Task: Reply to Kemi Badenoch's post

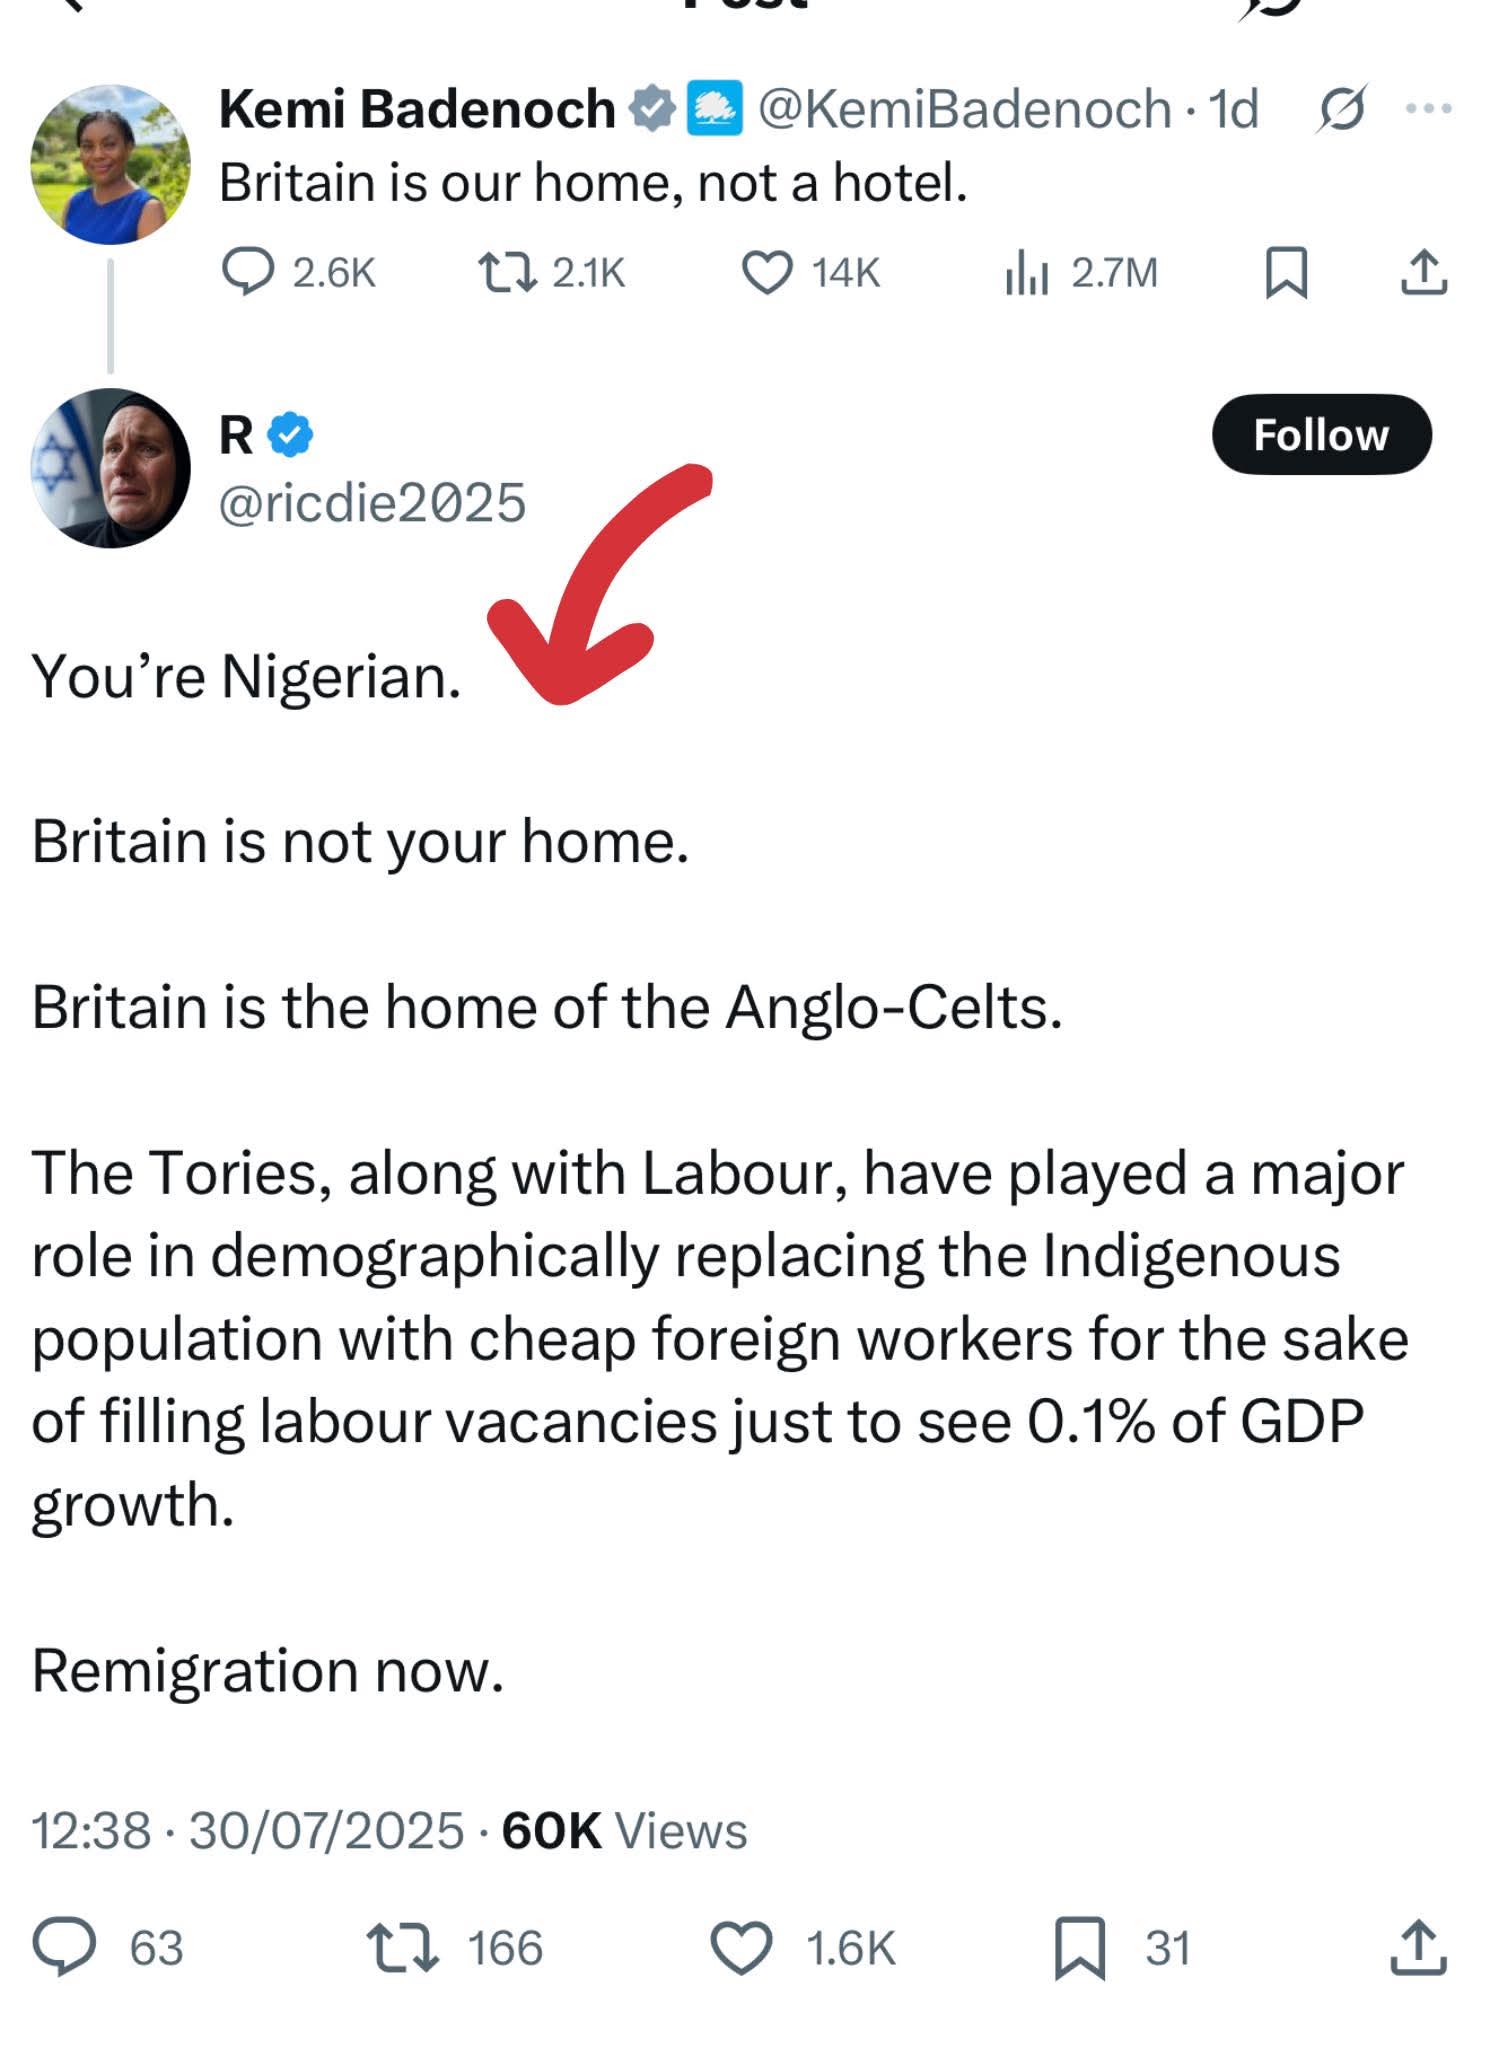Action: 247,272
